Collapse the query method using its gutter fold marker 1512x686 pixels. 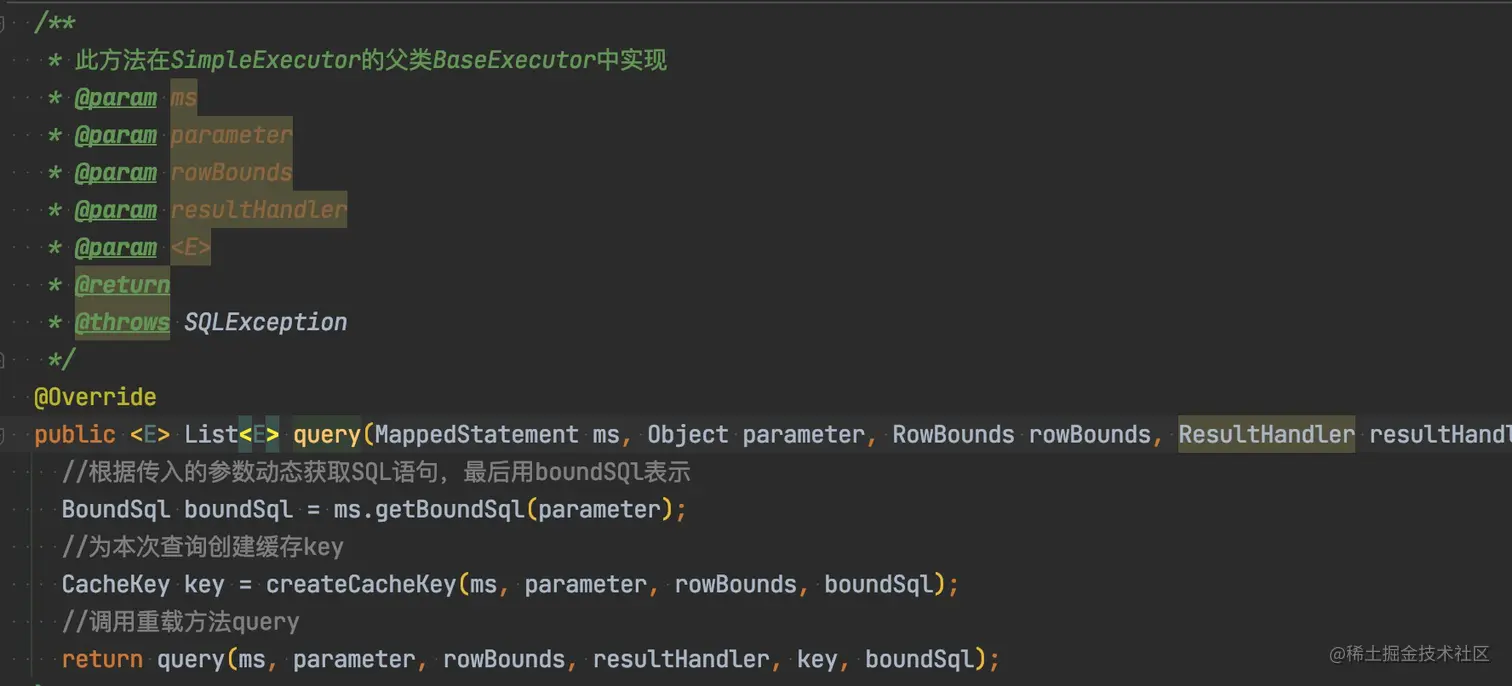[x=3, y=435]
